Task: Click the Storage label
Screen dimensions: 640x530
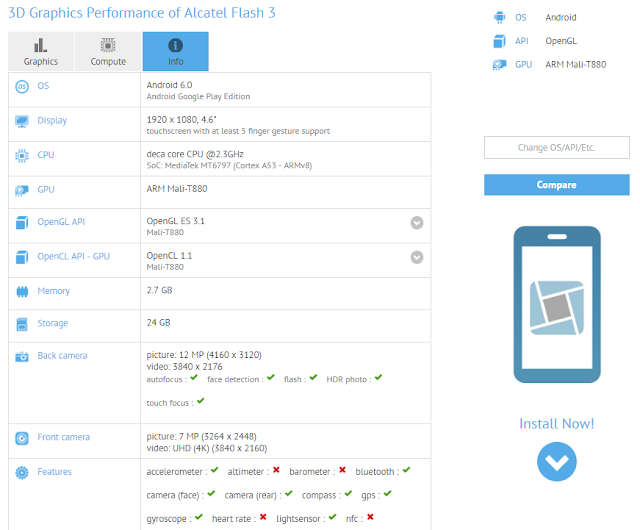Action: (x=53, y=323)
